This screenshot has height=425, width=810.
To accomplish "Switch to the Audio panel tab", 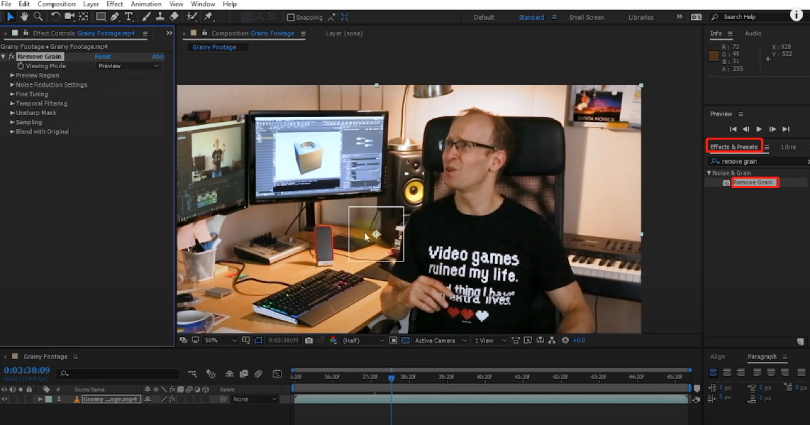I will 752,33.
